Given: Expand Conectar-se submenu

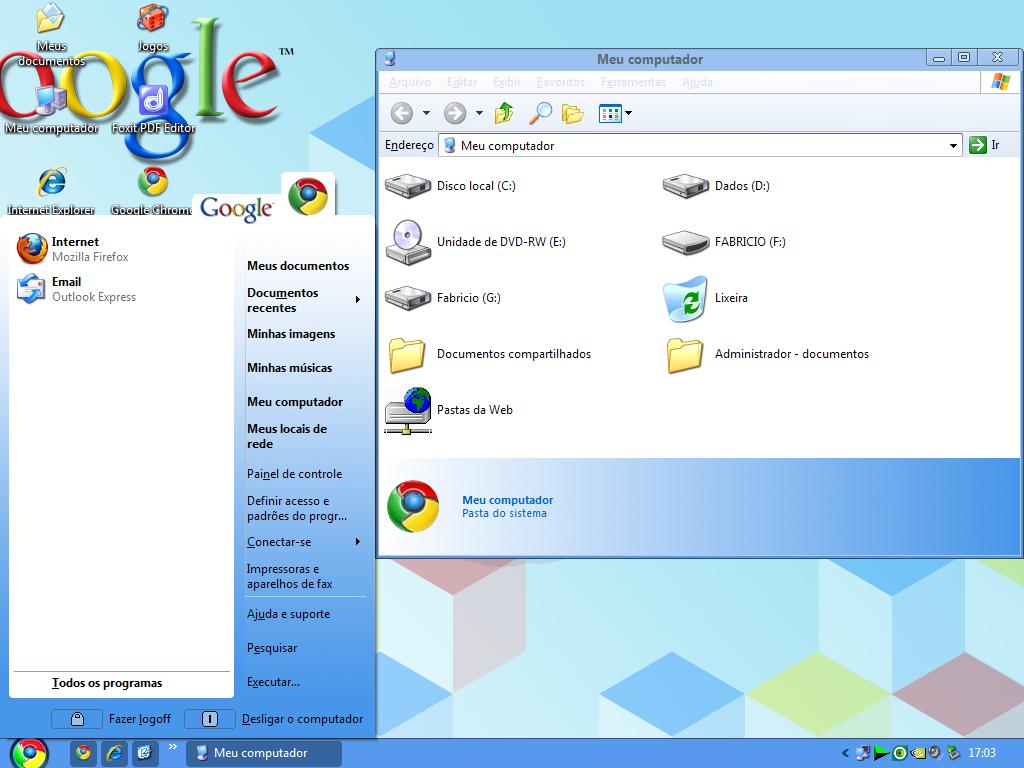Looking at the screenshot, I should [x=357, y=541].
